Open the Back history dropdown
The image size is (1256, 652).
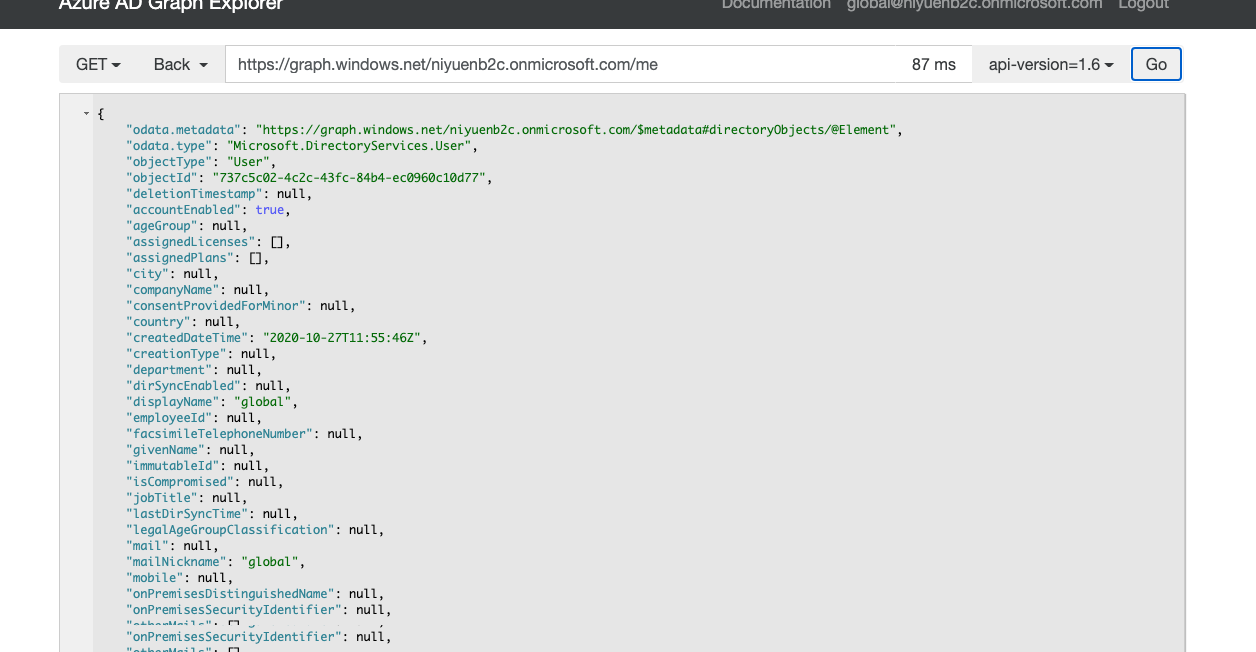pos(181,64)
